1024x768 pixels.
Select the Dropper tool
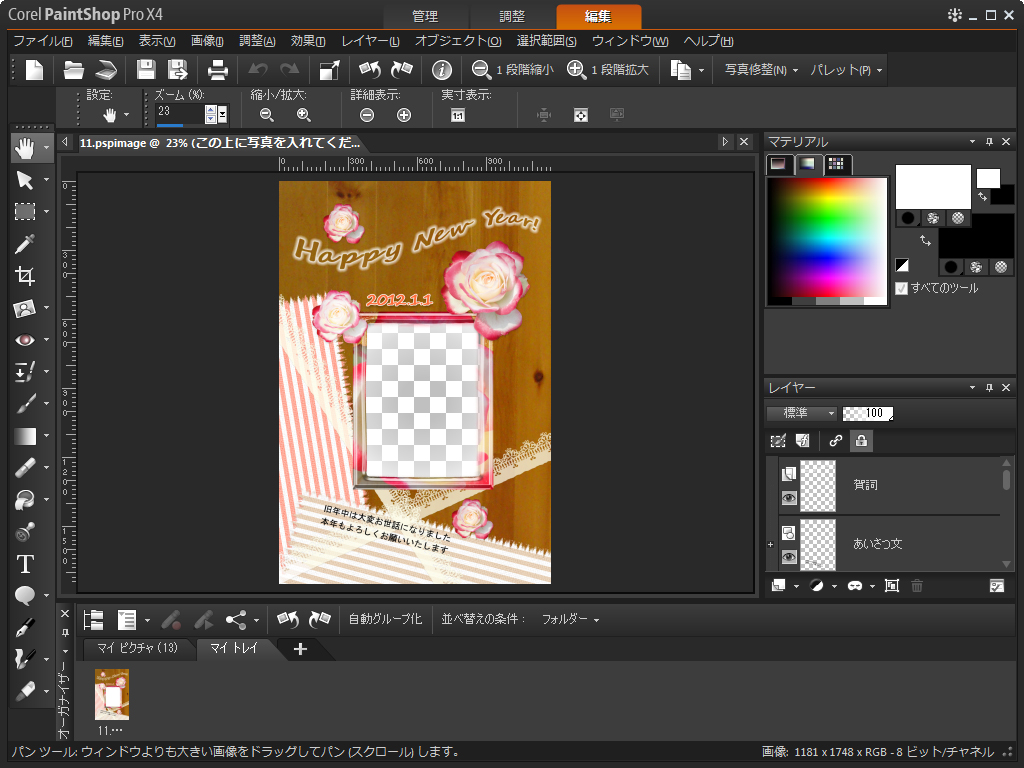point(25,243)
